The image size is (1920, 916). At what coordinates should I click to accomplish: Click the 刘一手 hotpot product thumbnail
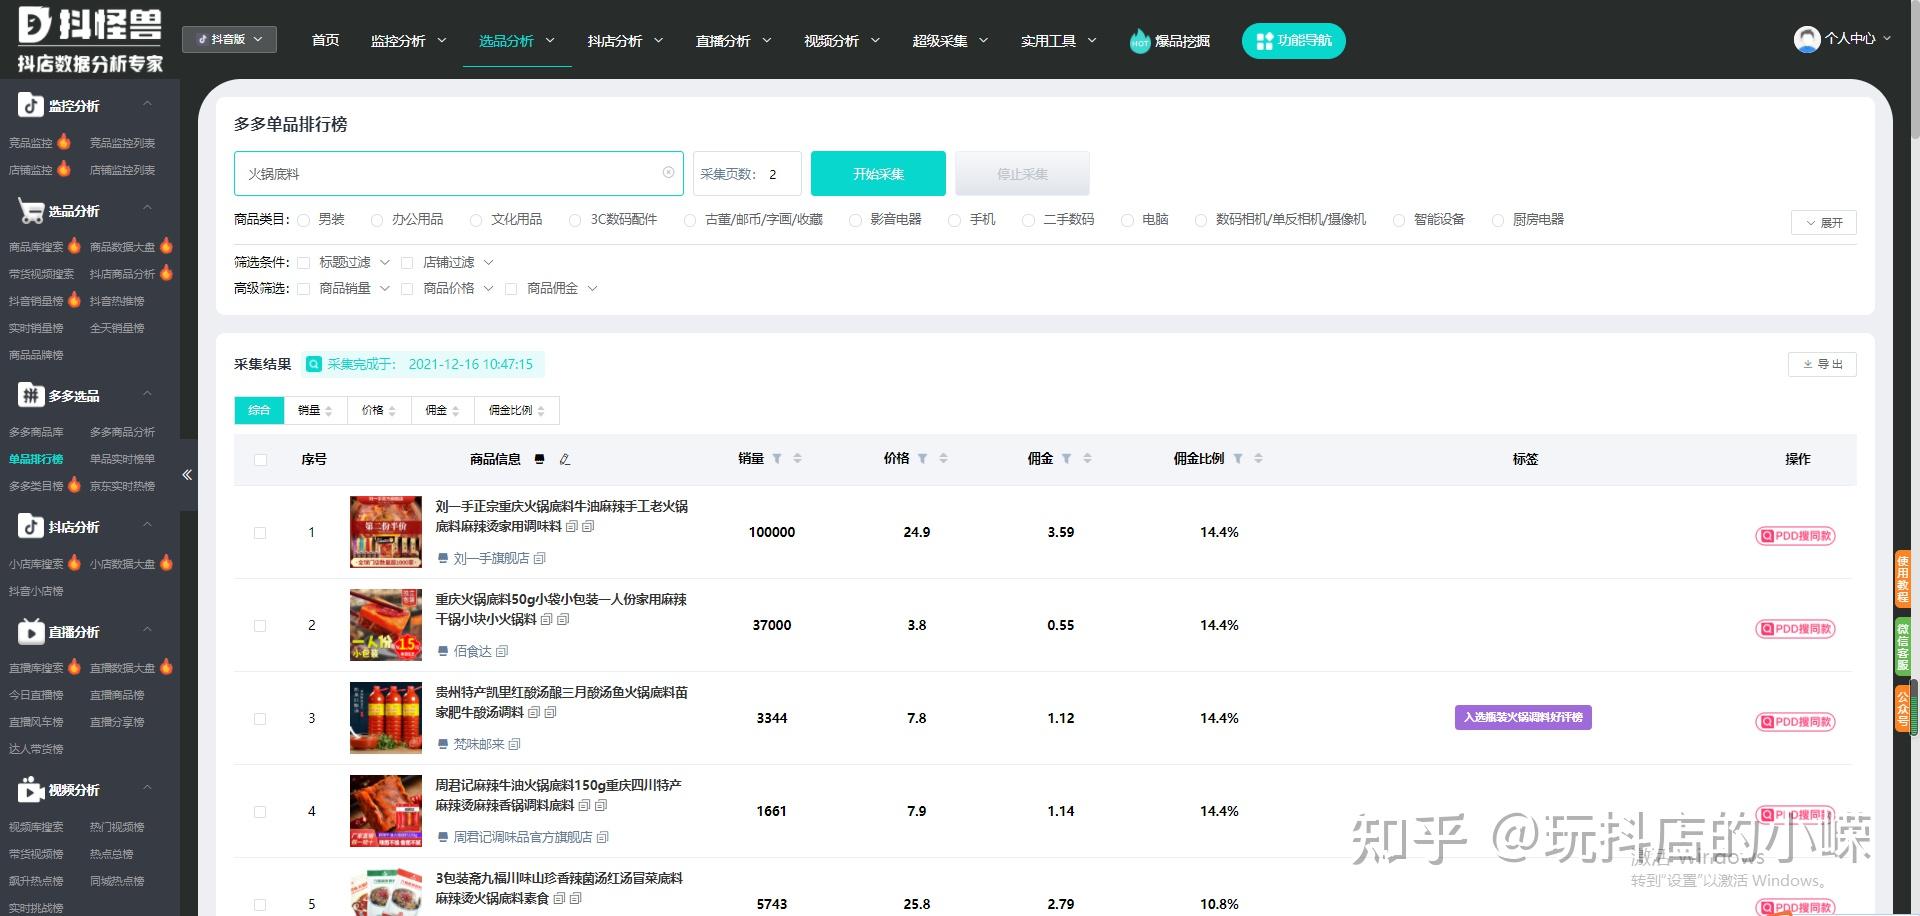coord(386,532)
